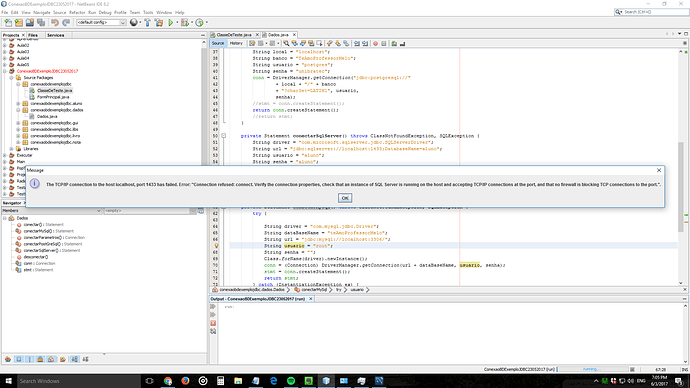The width and height of the screenshot is (690, 388).
Task: Select conectarMySql() in Navigator
Action: click(x=37, y=231)
